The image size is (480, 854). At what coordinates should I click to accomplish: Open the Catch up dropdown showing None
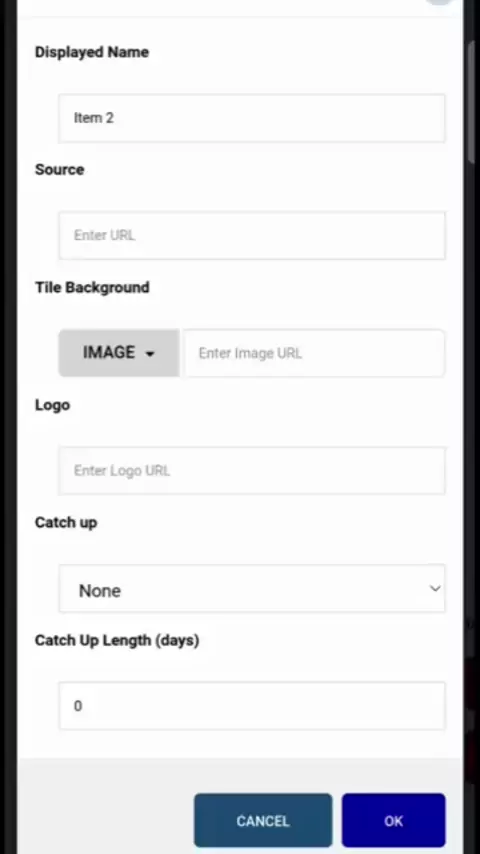click(x=252, y=588)
